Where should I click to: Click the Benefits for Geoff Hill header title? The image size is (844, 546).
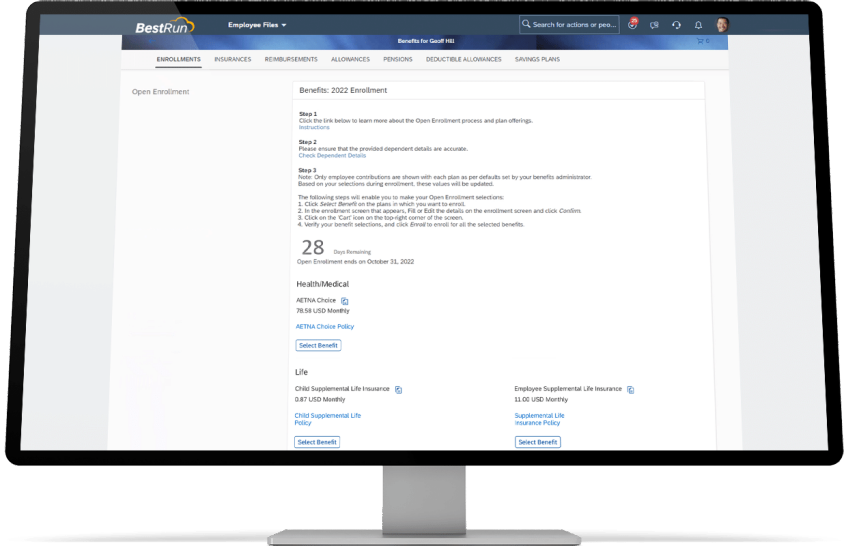426,41
